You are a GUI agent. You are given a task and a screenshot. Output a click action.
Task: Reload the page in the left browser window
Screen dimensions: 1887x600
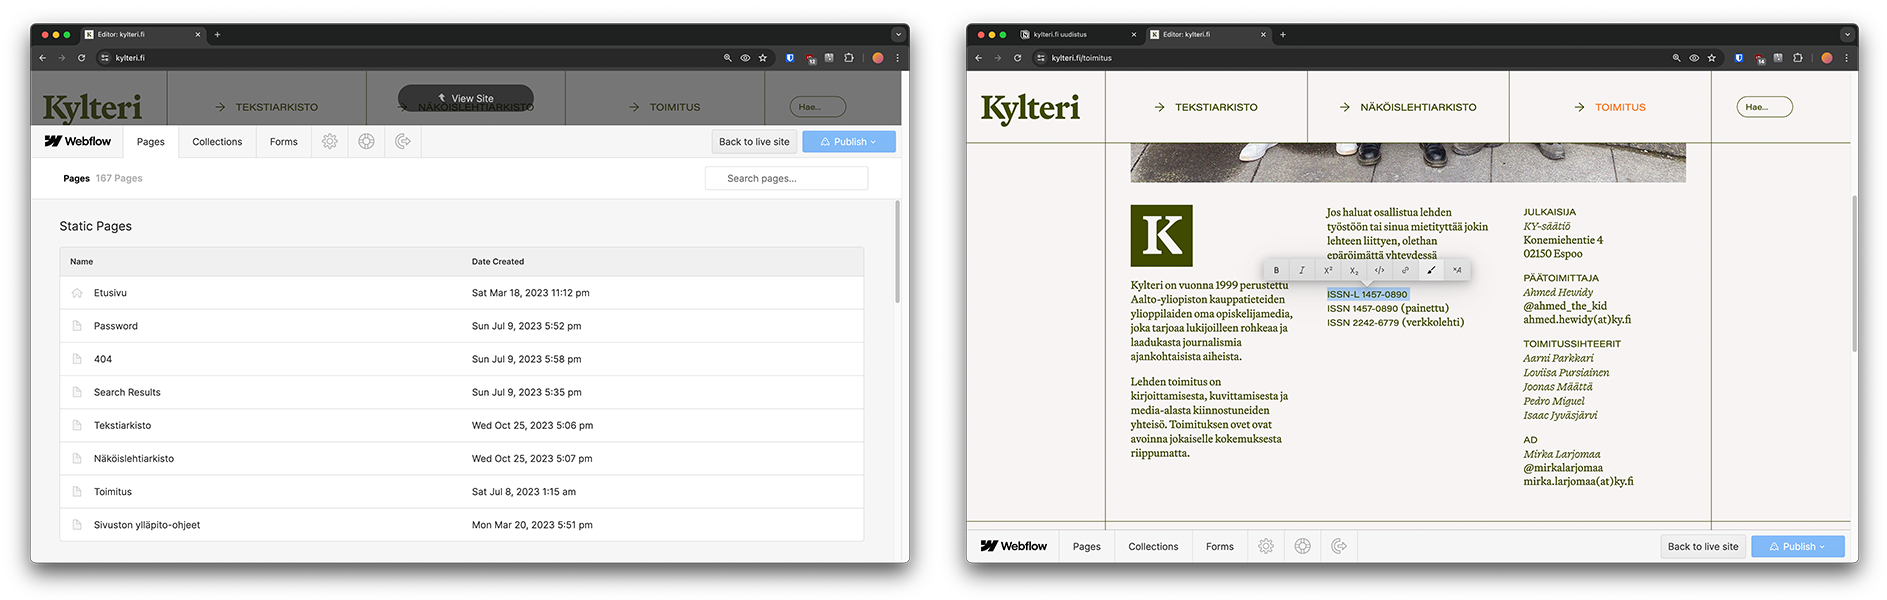click(x=82, y=58)
